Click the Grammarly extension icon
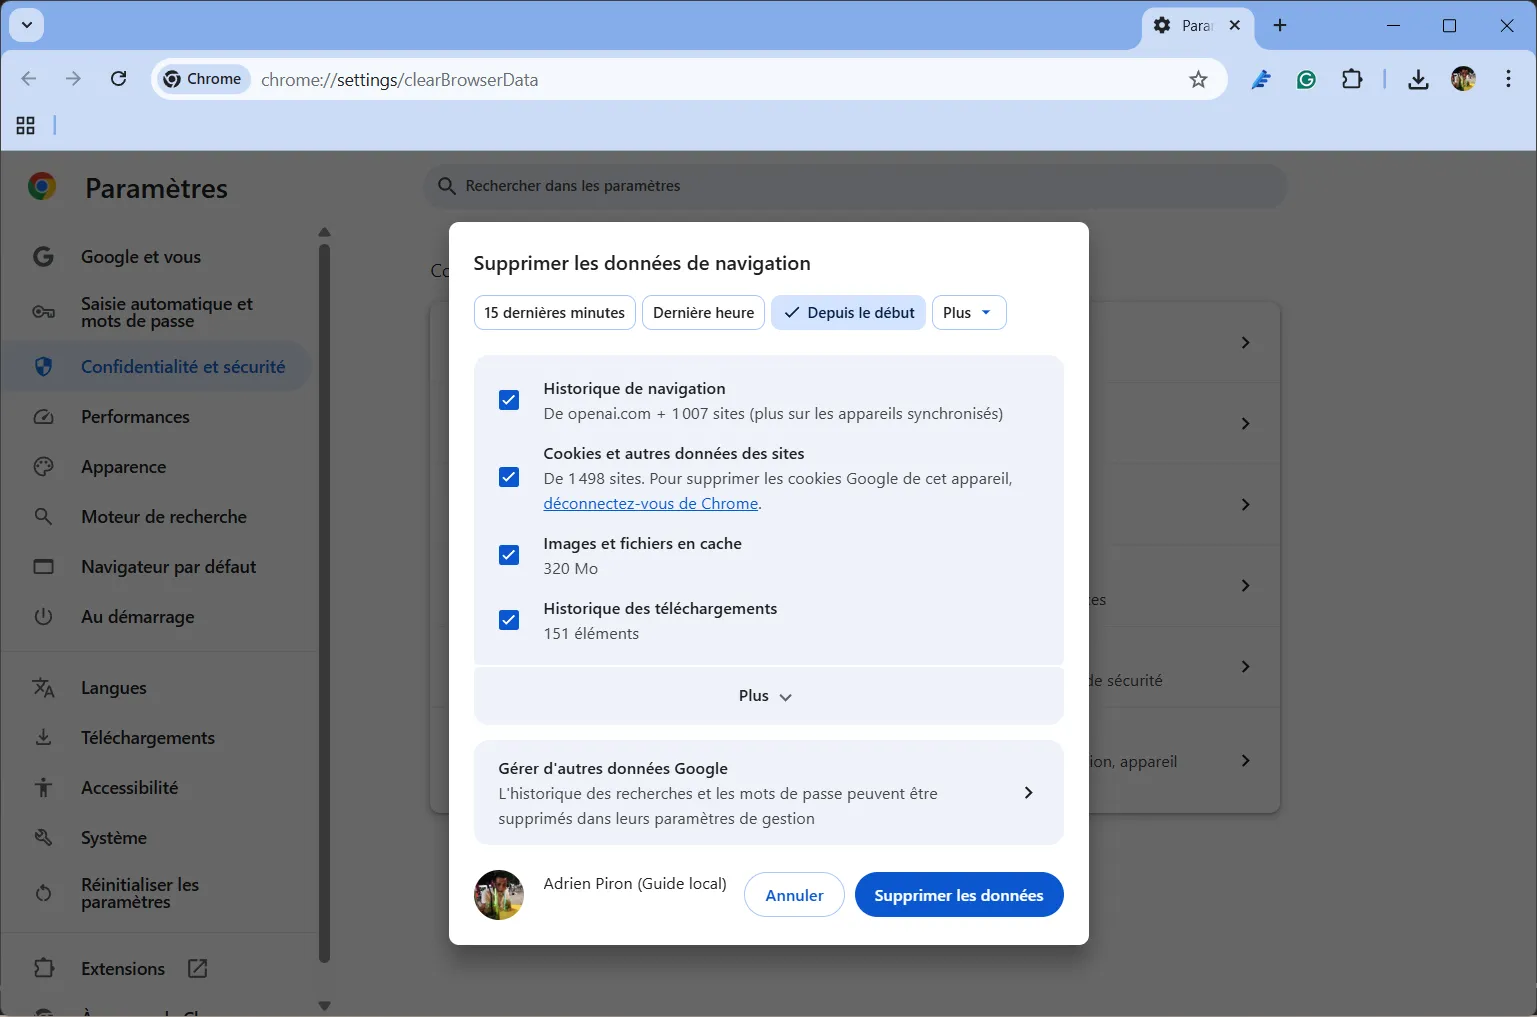 pos(1306,79)
